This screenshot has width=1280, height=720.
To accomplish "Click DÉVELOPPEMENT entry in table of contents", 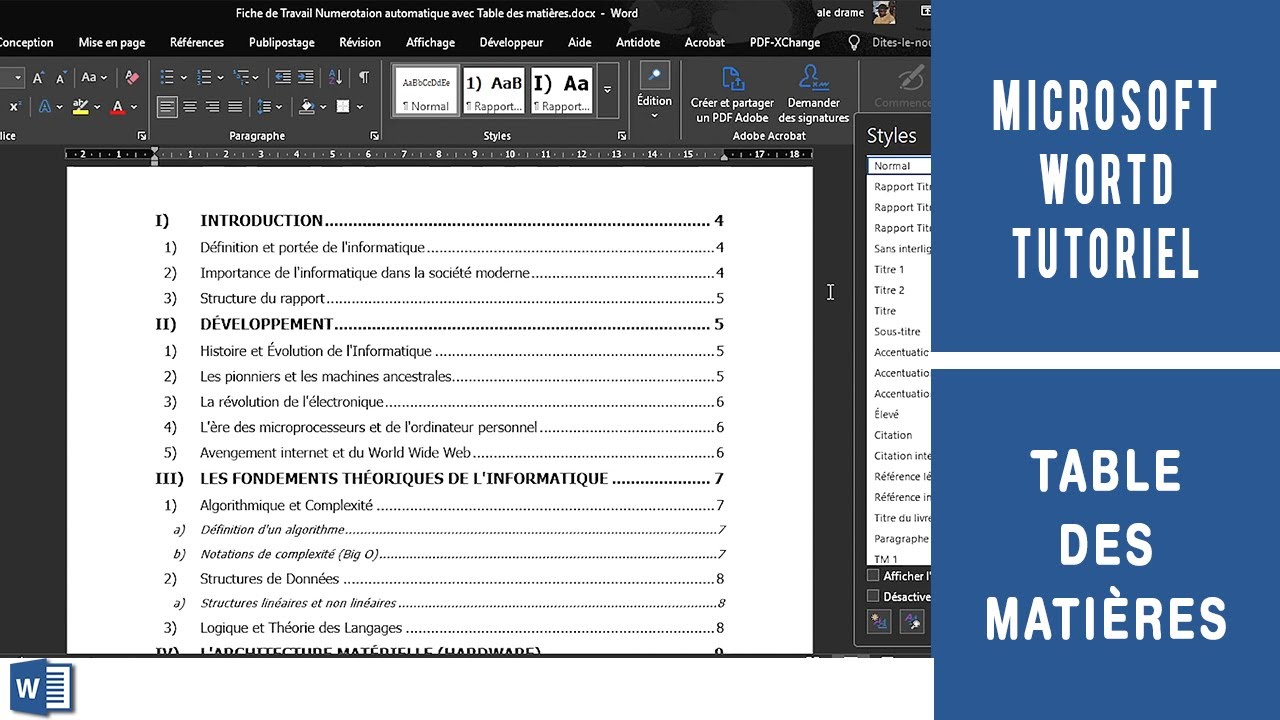I will (266, 324).
